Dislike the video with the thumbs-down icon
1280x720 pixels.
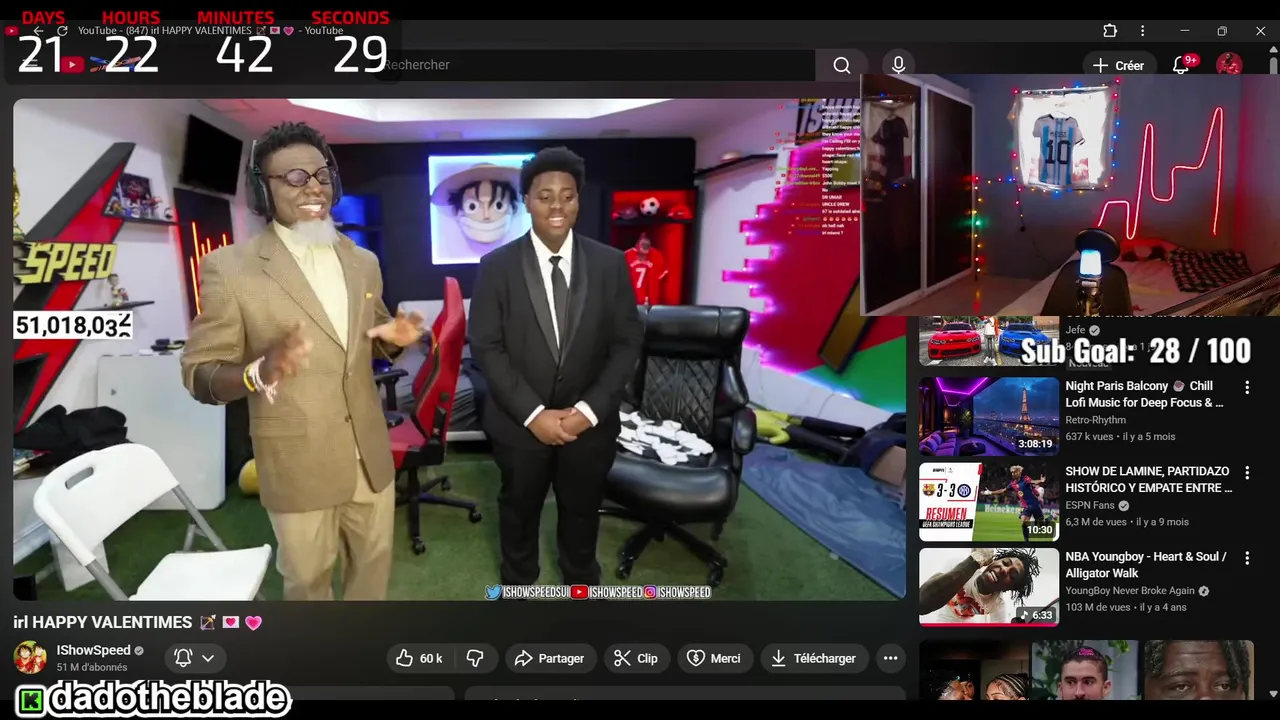coord(475,658)
